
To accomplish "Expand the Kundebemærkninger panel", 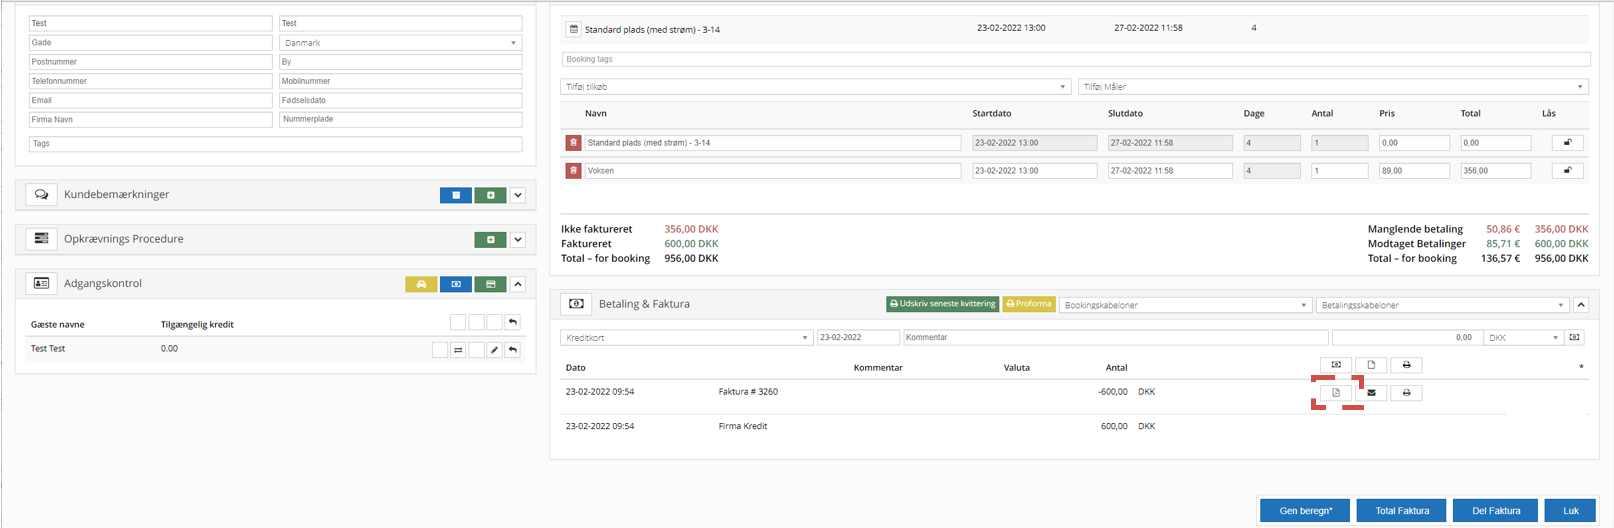I will [518, 195].
